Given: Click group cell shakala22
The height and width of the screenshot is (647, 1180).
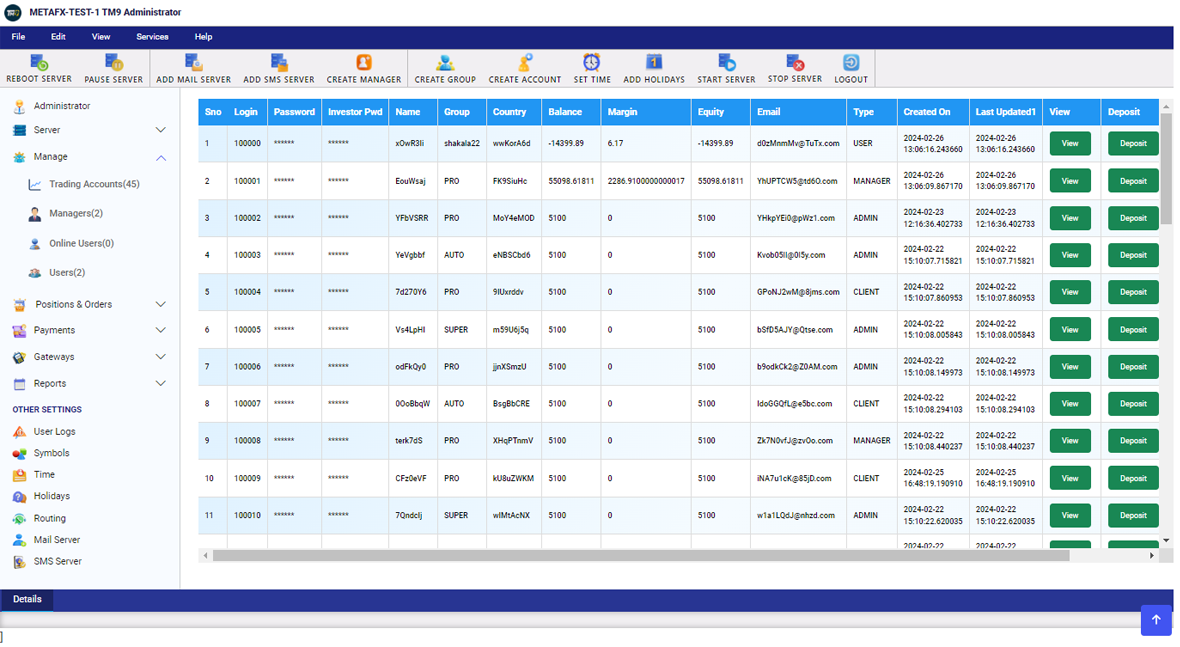Looking at the screenshot, I should 462,144.
